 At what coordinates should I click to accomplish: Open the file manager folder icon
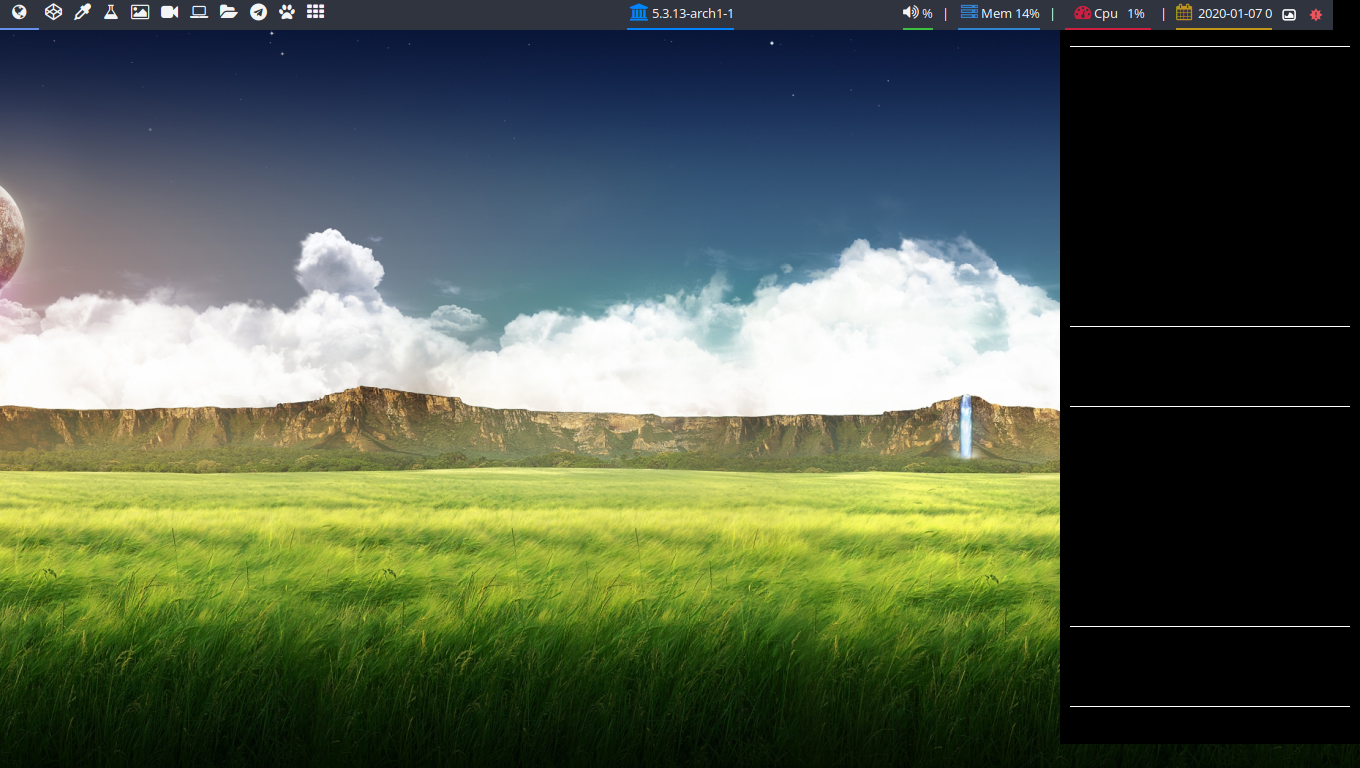226,12
